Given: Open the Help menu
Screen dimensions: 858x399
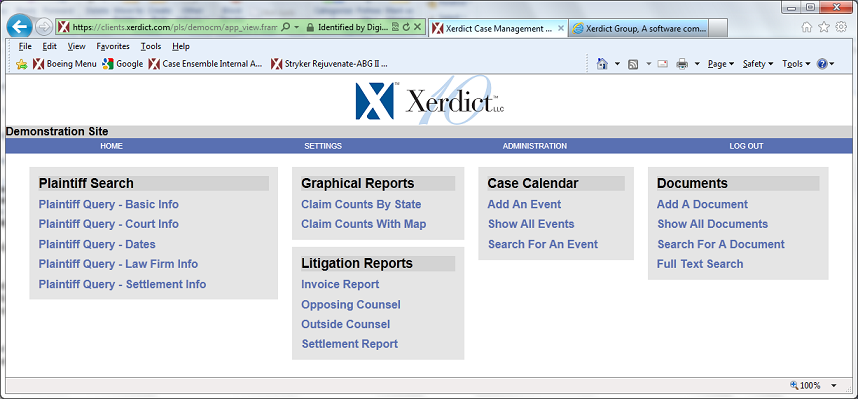Looking at the screenshot, I should (181, 47).
